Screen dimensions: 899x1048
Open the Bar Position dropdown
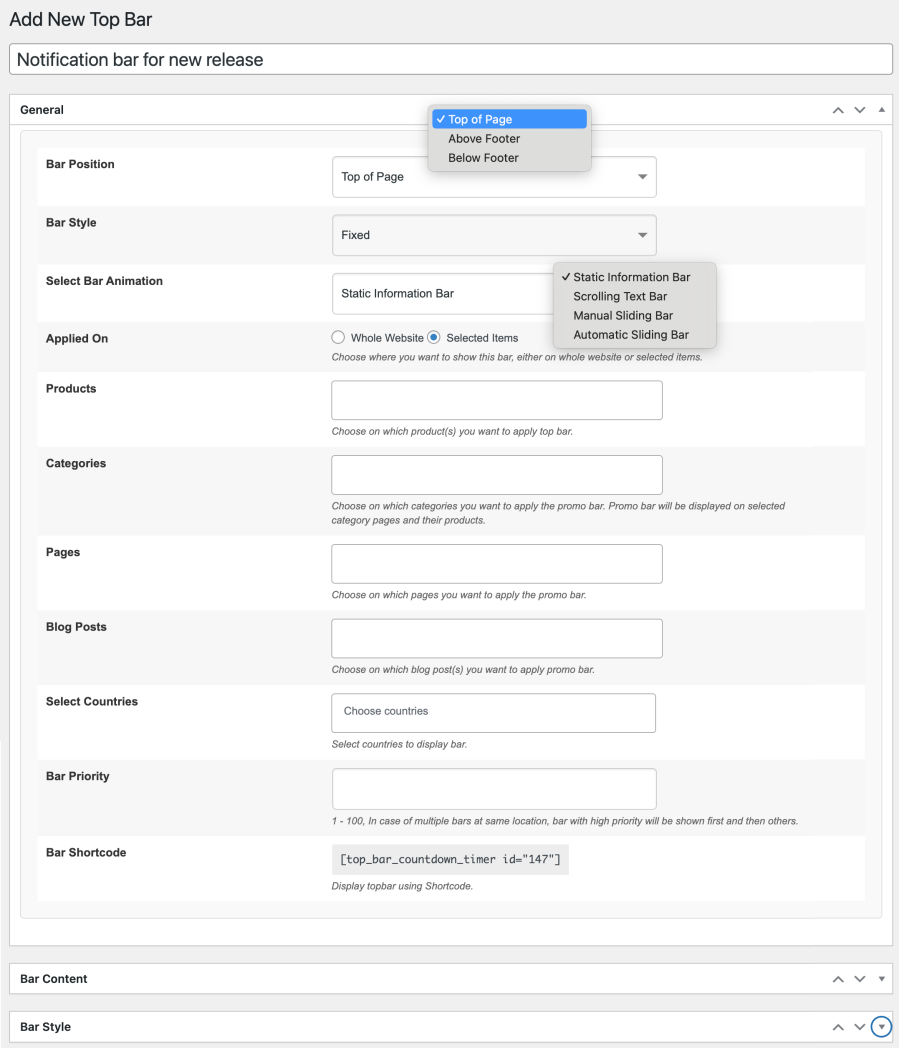pyautogui.click(x=494, y=177)
